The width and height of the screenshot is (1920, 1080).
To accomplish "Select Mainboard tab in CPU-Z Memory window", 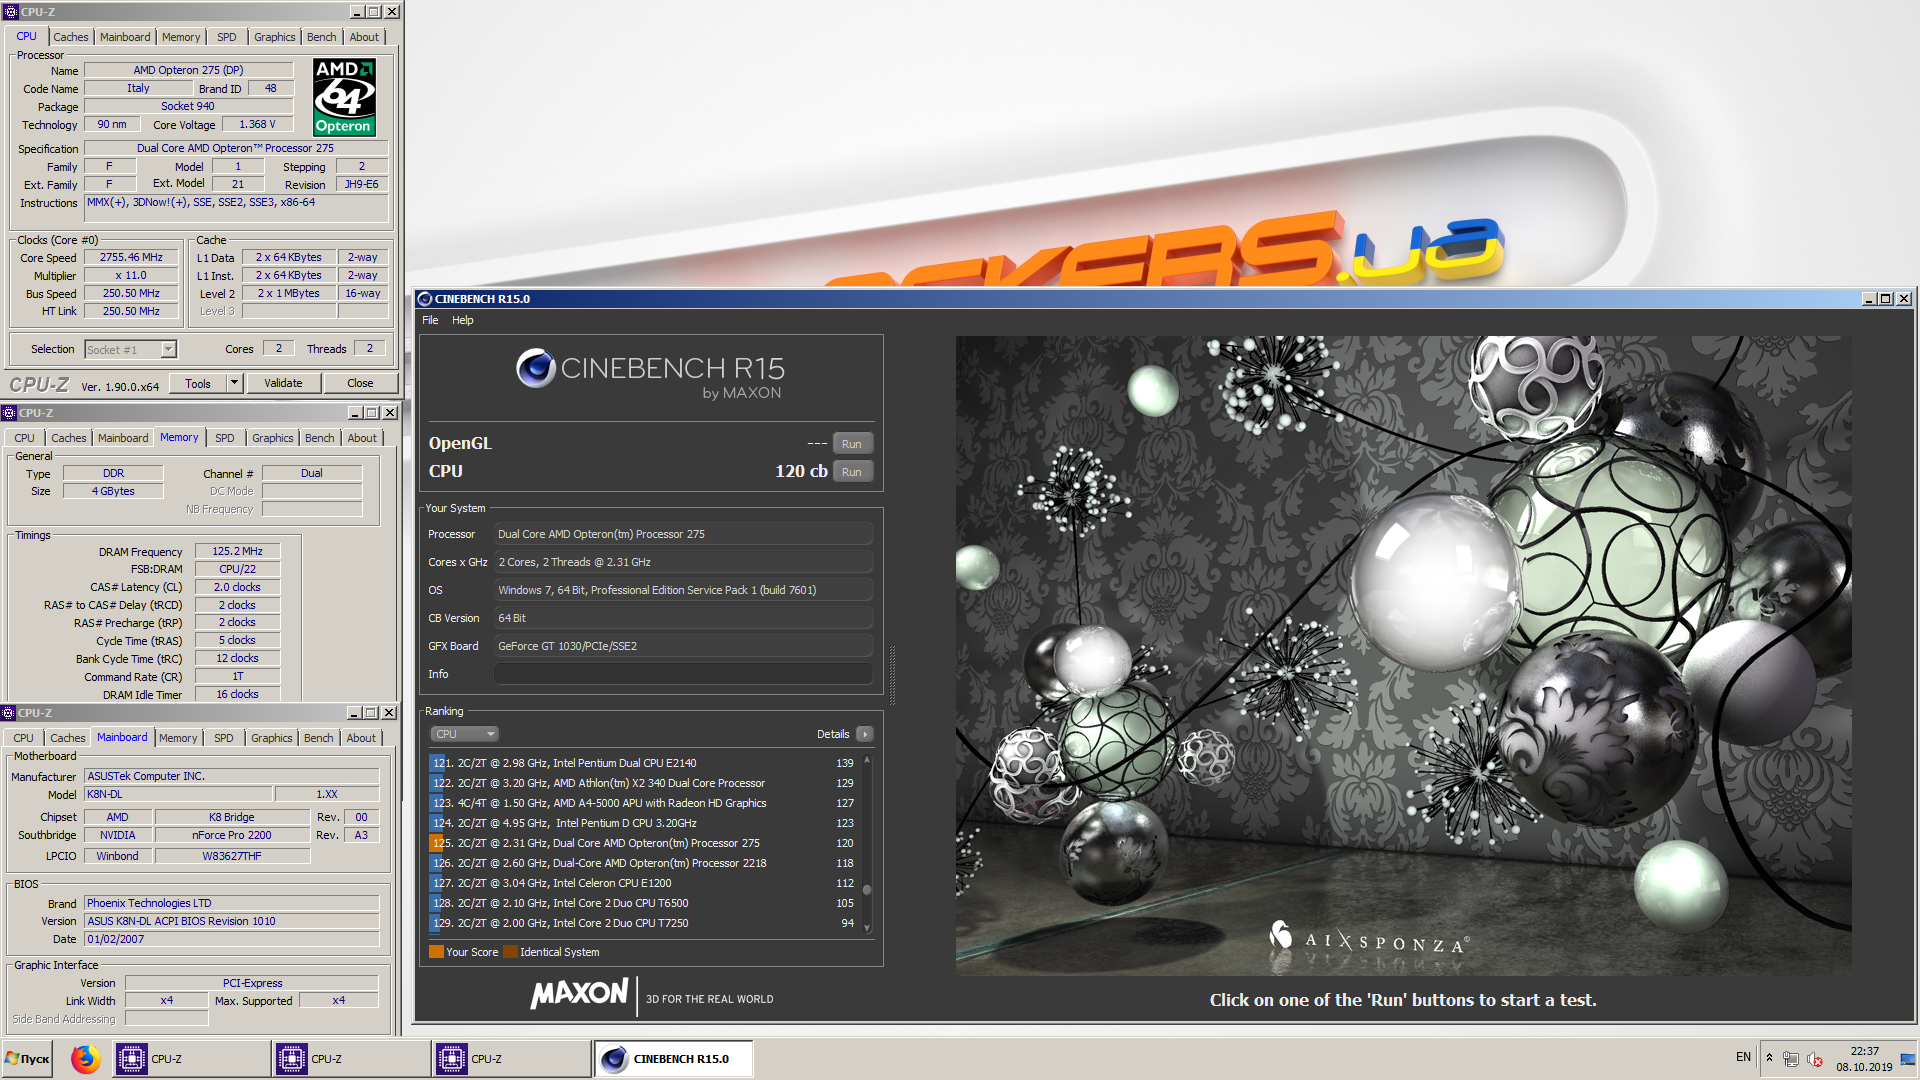I will click(123, 438).
